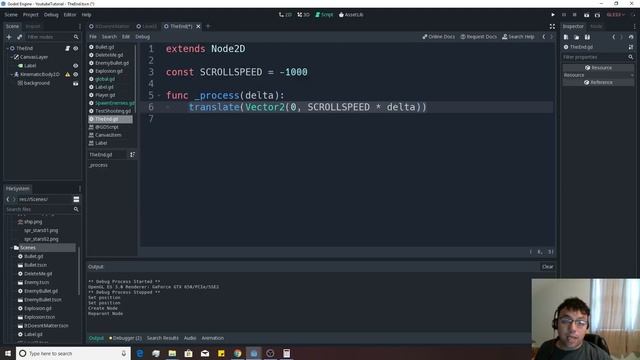Instance a child scene via chain icon
Image resolution: width=640 pixels, height=360 pixels.
pyautogui.click(x=20, y=37)
